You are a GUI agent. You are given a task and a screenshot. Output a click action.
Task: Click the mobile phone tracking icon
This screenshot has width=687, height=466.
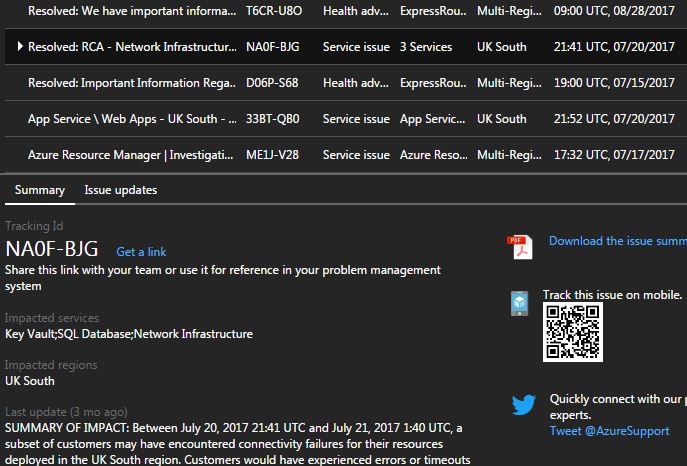pos(520,304)
